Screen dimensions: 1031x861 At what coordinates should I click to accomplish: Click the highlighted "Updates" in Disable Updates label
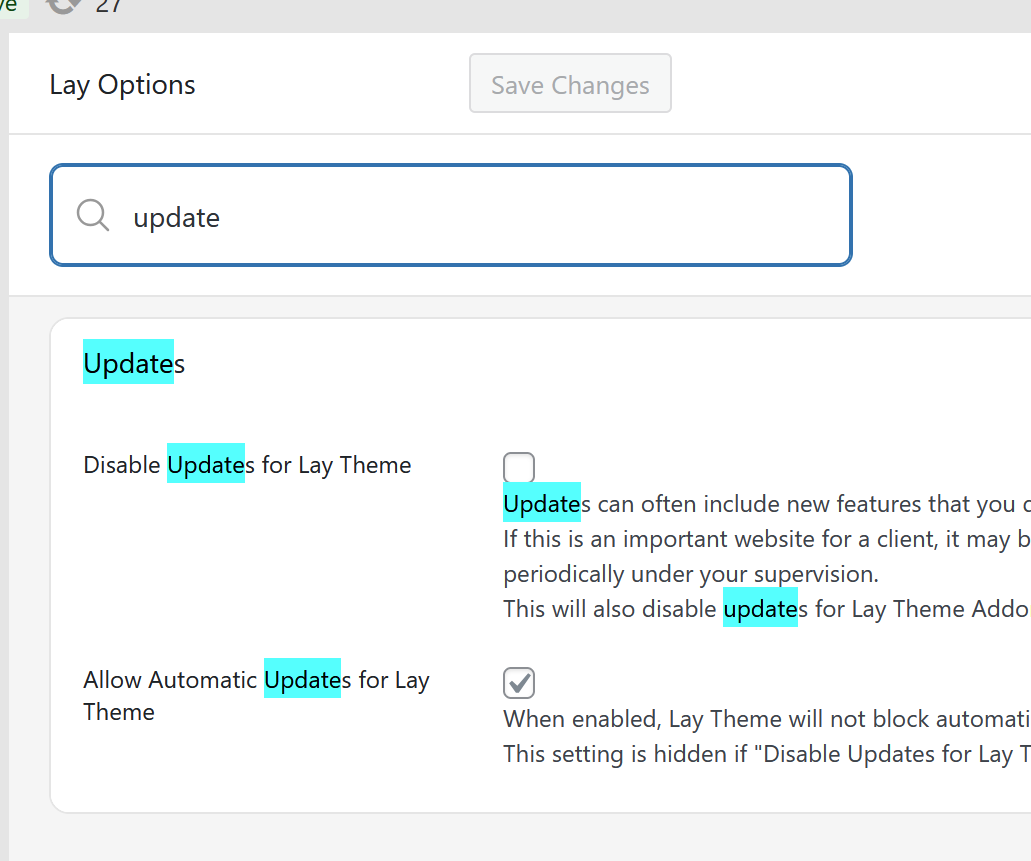(x=205, y=465)
